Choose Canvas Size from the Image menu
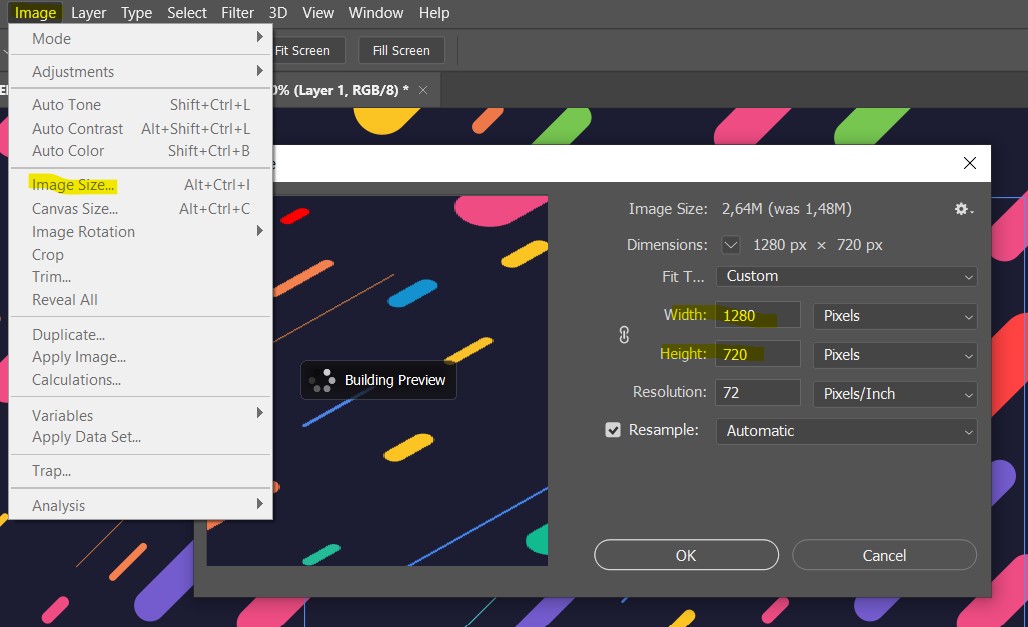Viewport: 1028px width, 627px height. [x=140, y=209]
